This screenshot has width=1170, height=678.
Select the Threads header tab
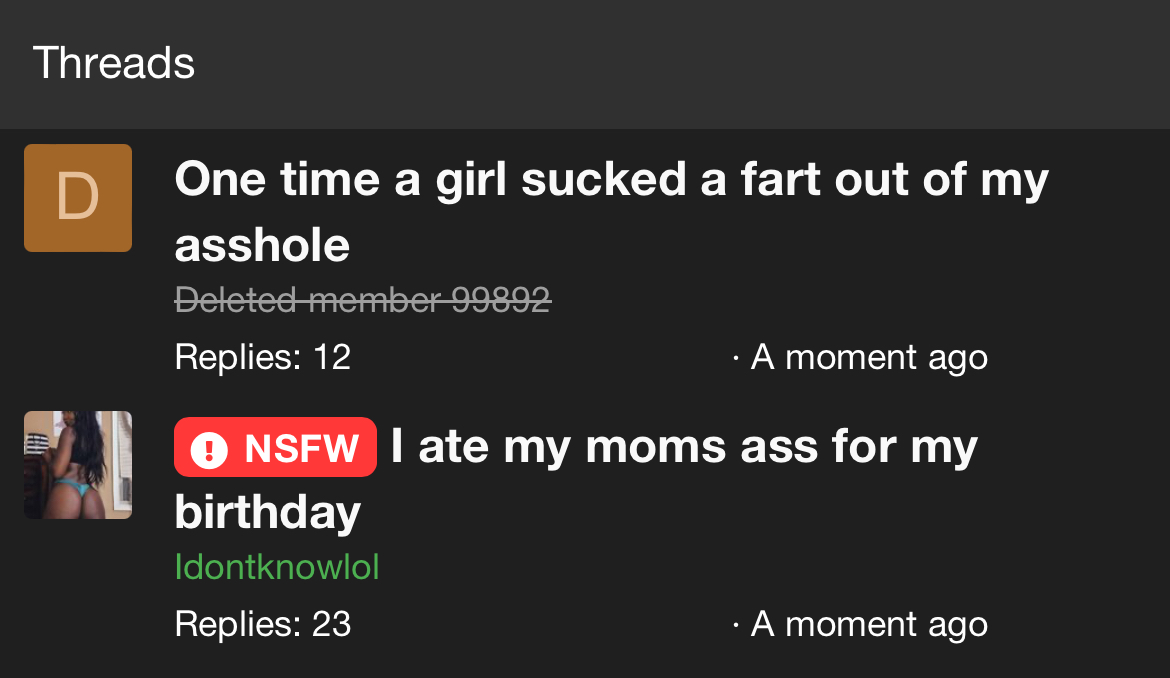pos(114,63)
